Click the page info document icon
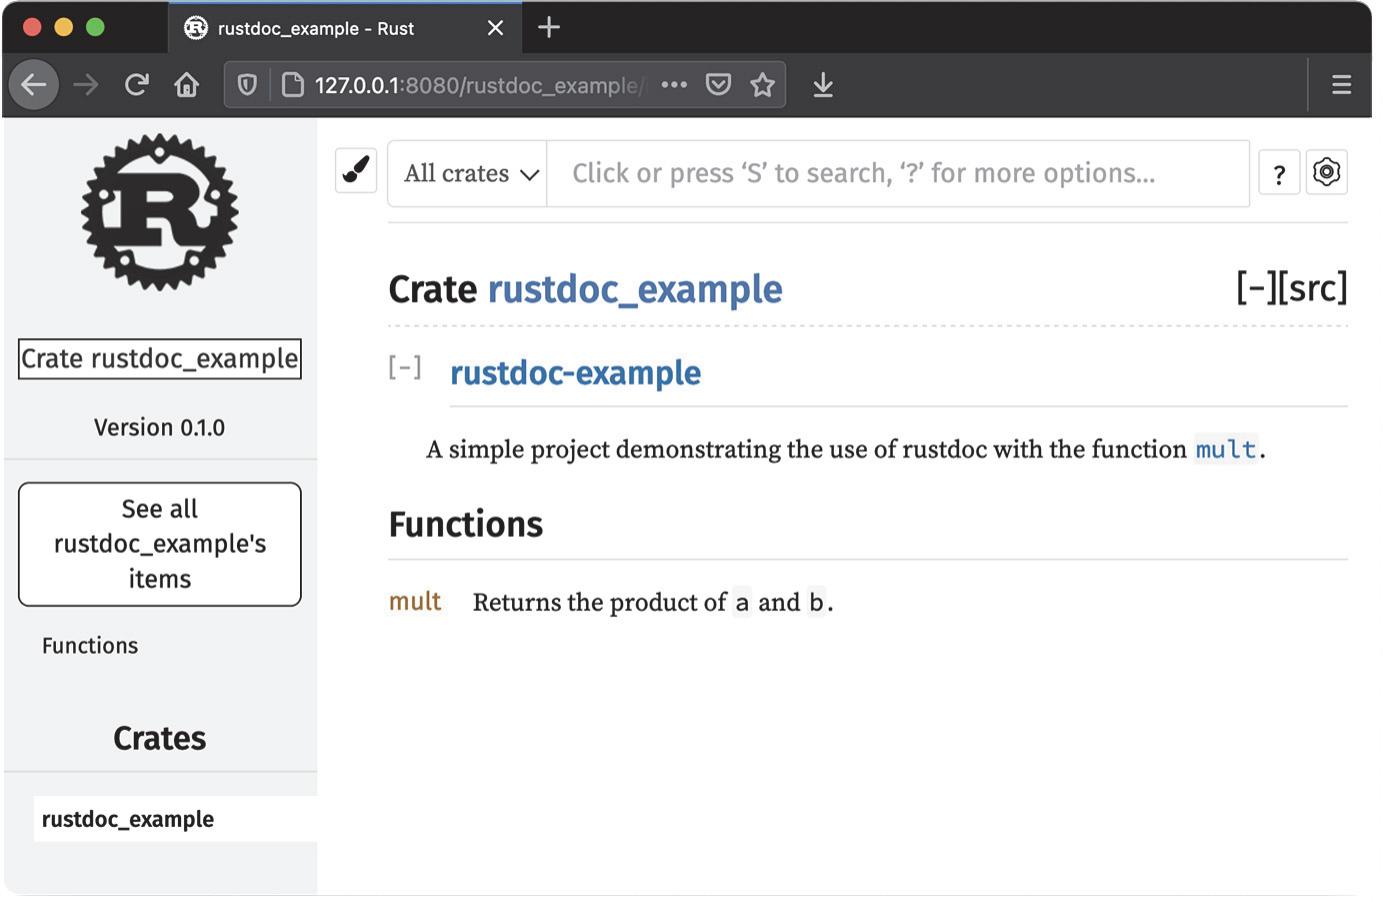This screenshot has width=1383, height=902. [x=292, y=85]
